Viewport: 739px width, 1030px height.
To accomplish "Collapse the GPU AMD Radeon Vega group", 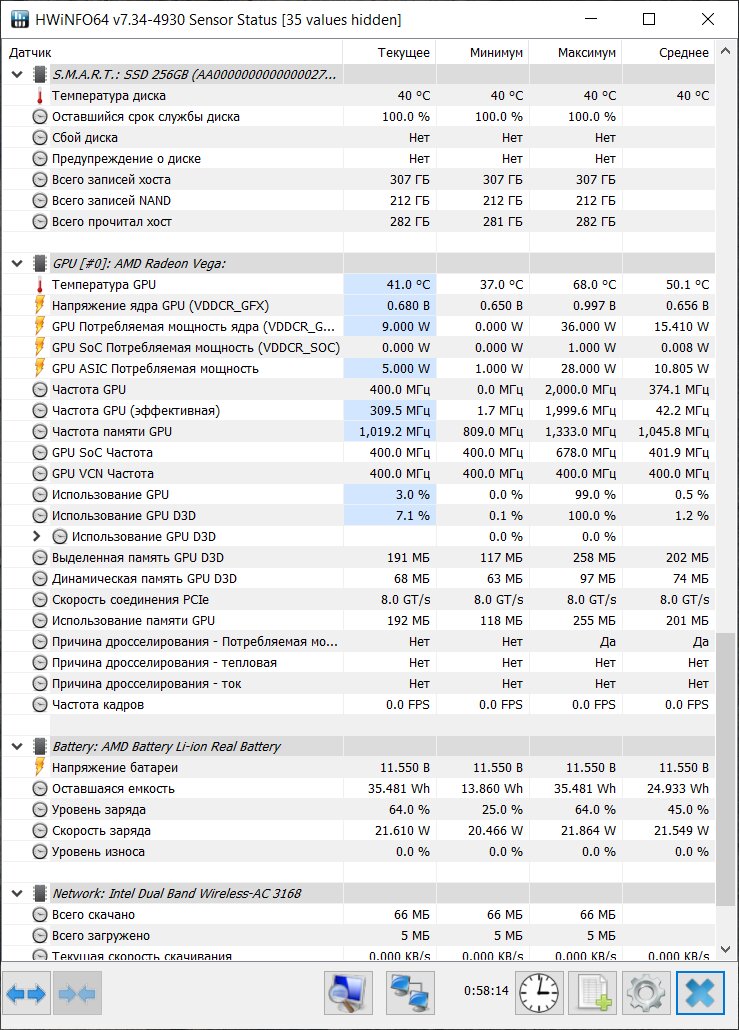I will (x=18, y=264).
